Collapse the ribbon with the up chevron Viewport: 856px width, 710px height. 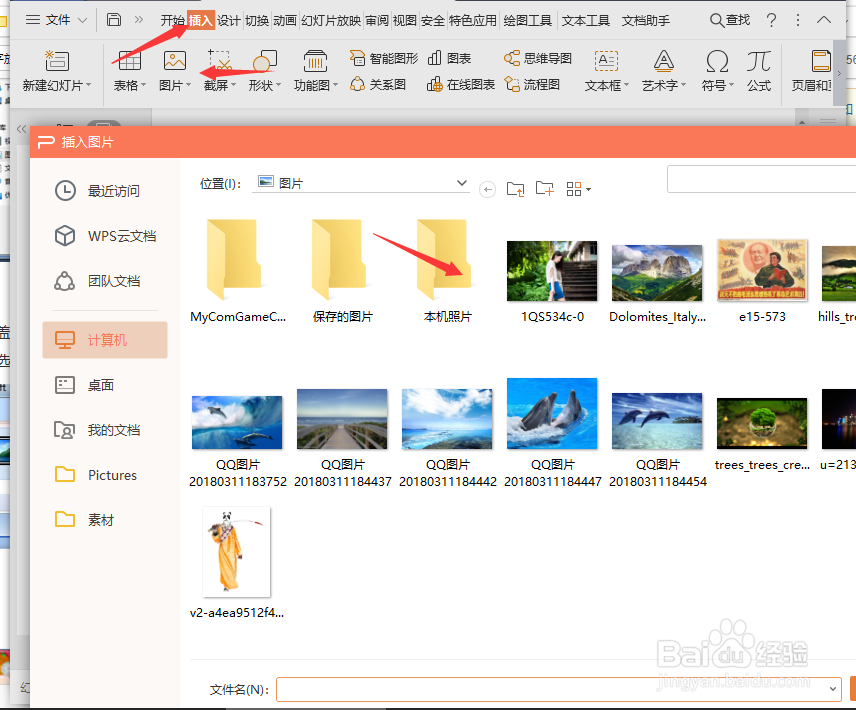[824, 20]
